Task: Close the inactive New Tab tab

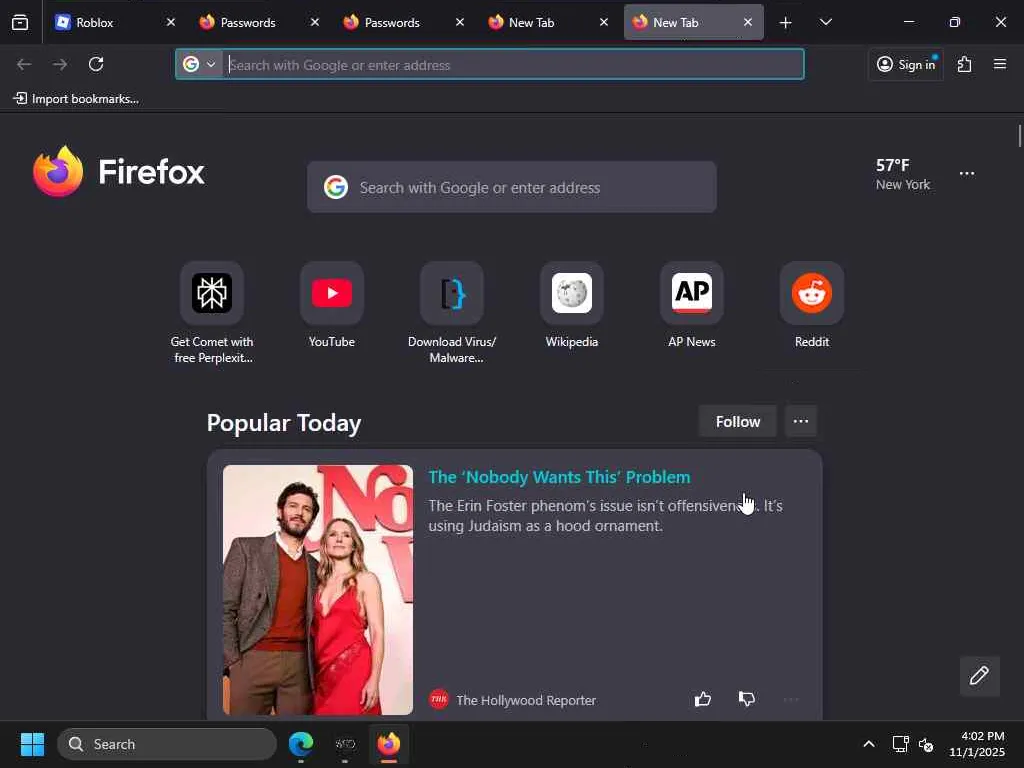Action: (604, 22)
